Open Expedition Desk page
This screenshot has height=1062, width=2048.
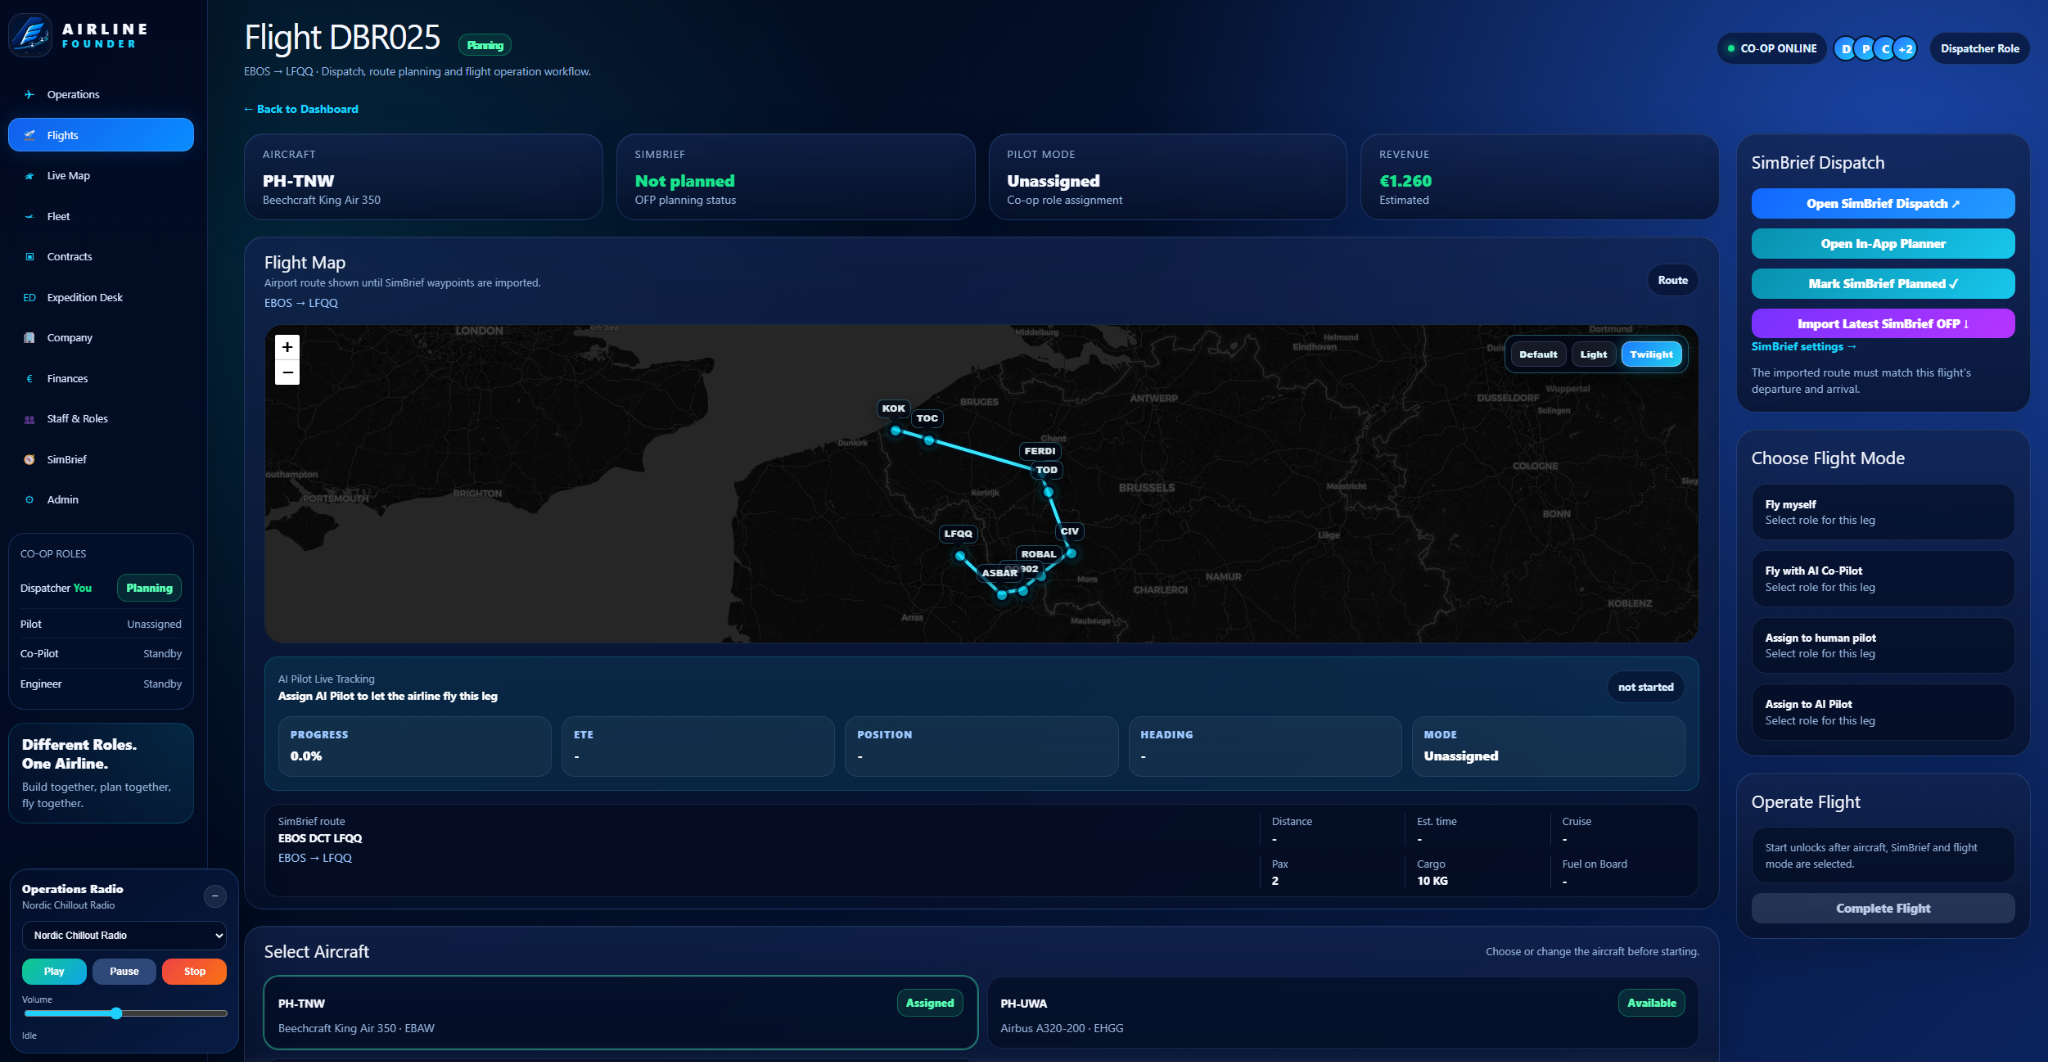(101, 298)
